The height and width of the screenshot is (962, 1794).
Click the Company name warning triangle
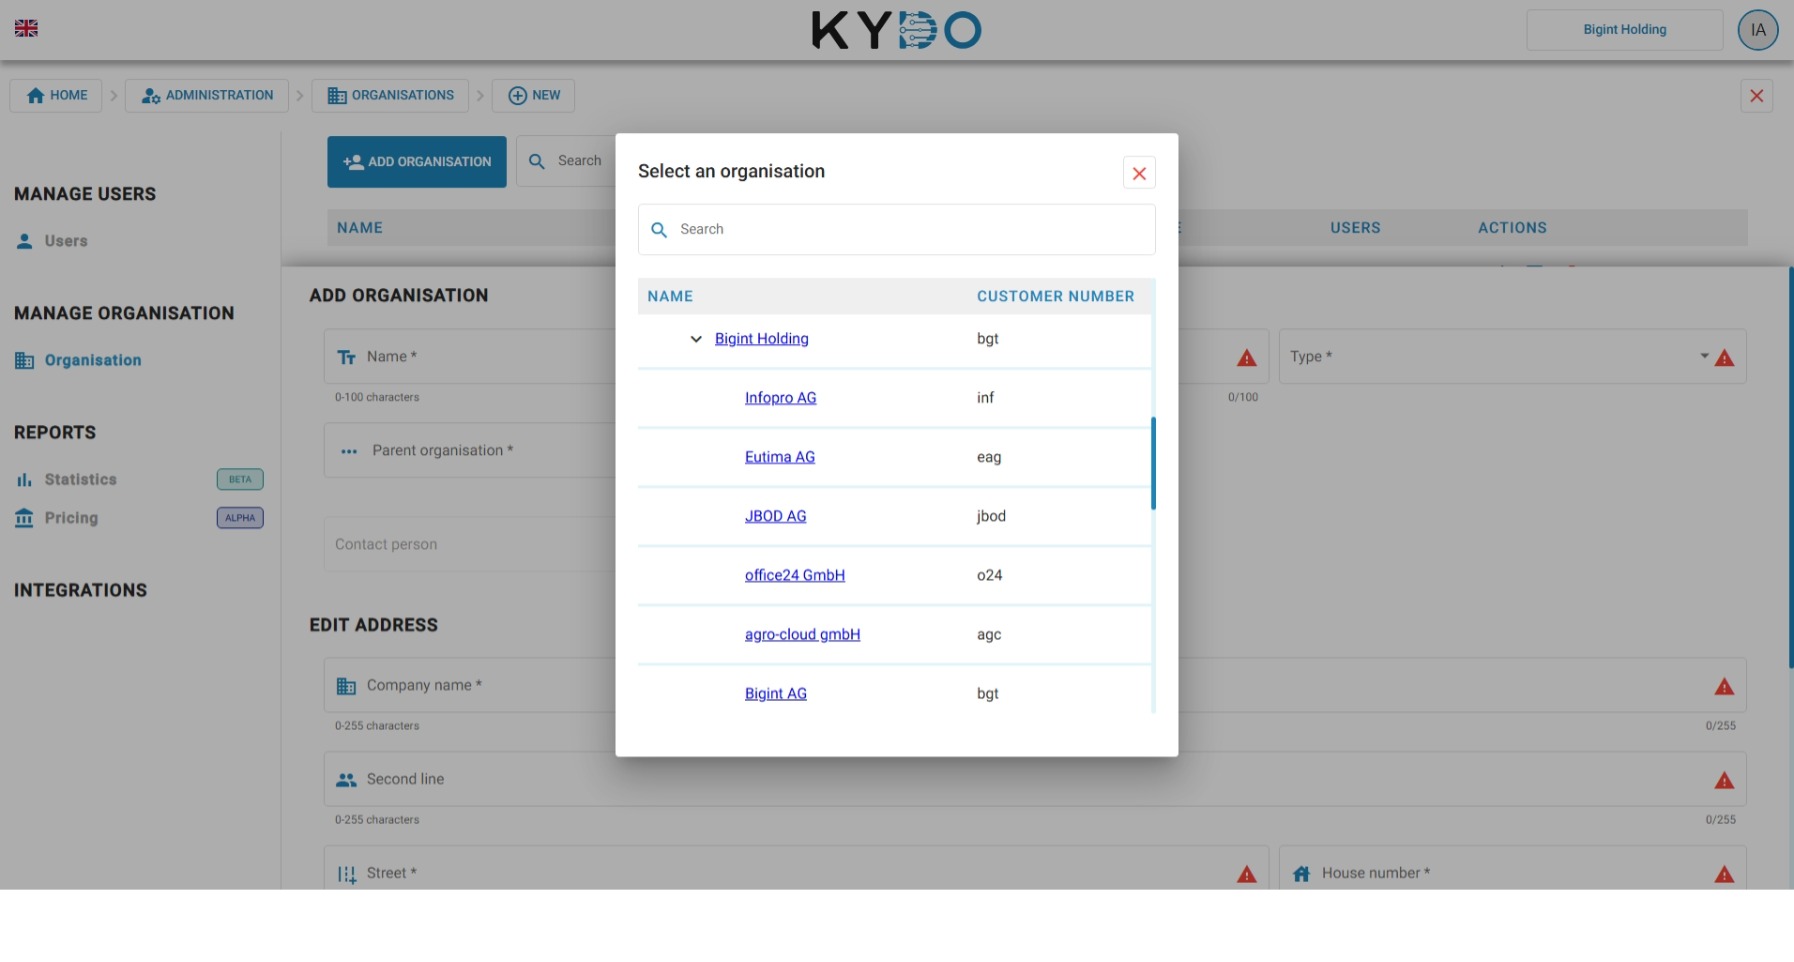[x=1724, y=687]
